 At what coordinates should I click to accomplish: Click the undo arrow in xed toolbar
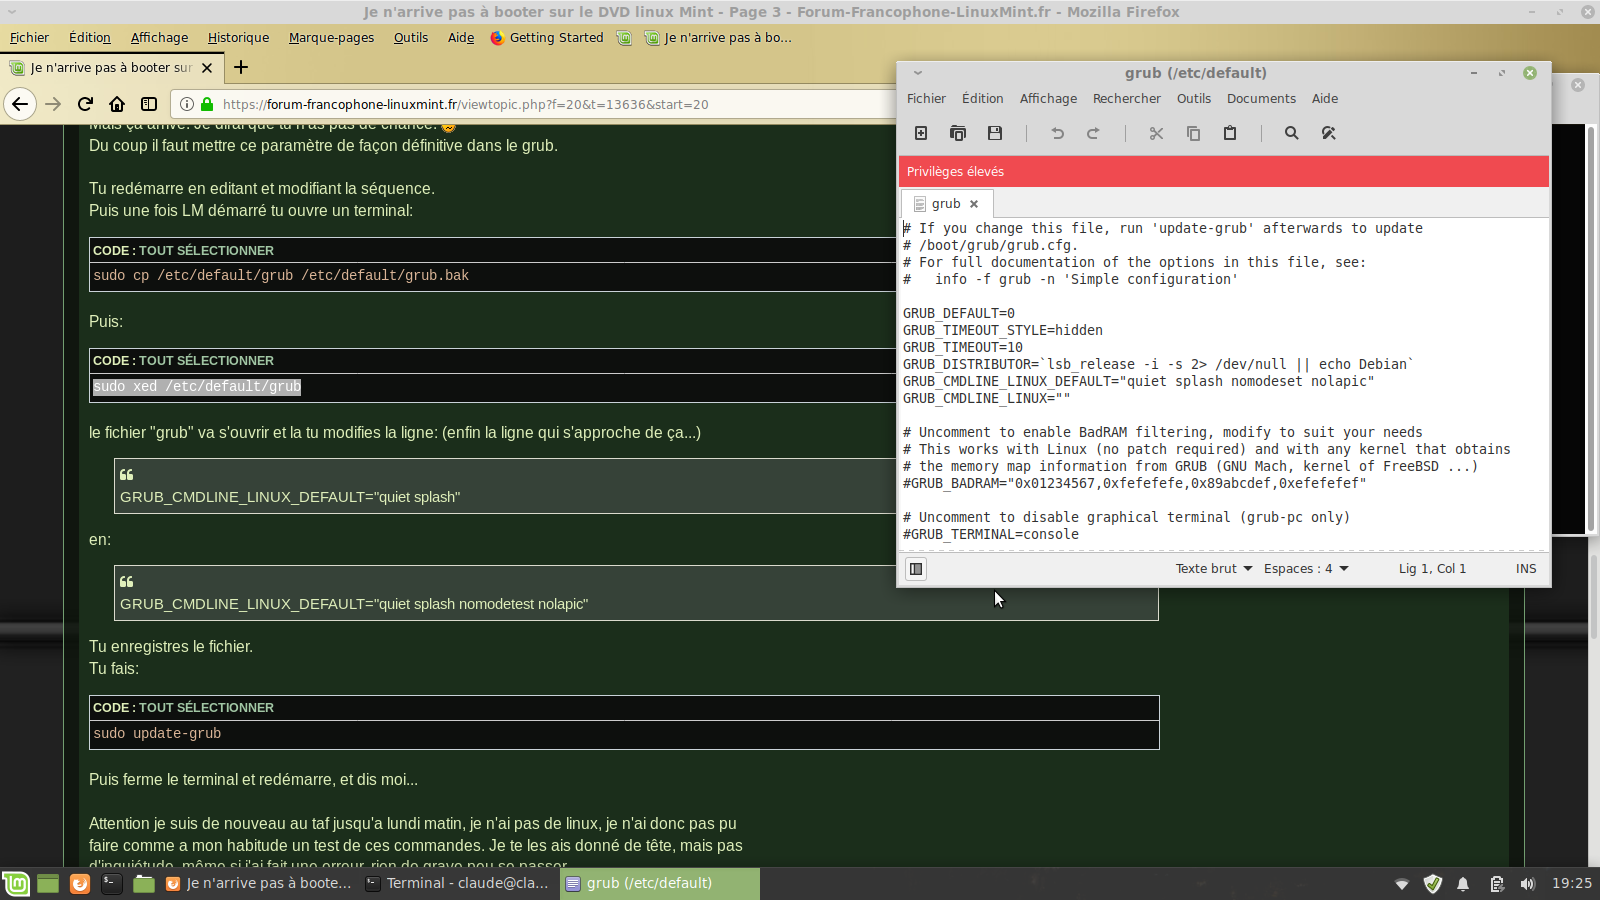click(1057, 133)
